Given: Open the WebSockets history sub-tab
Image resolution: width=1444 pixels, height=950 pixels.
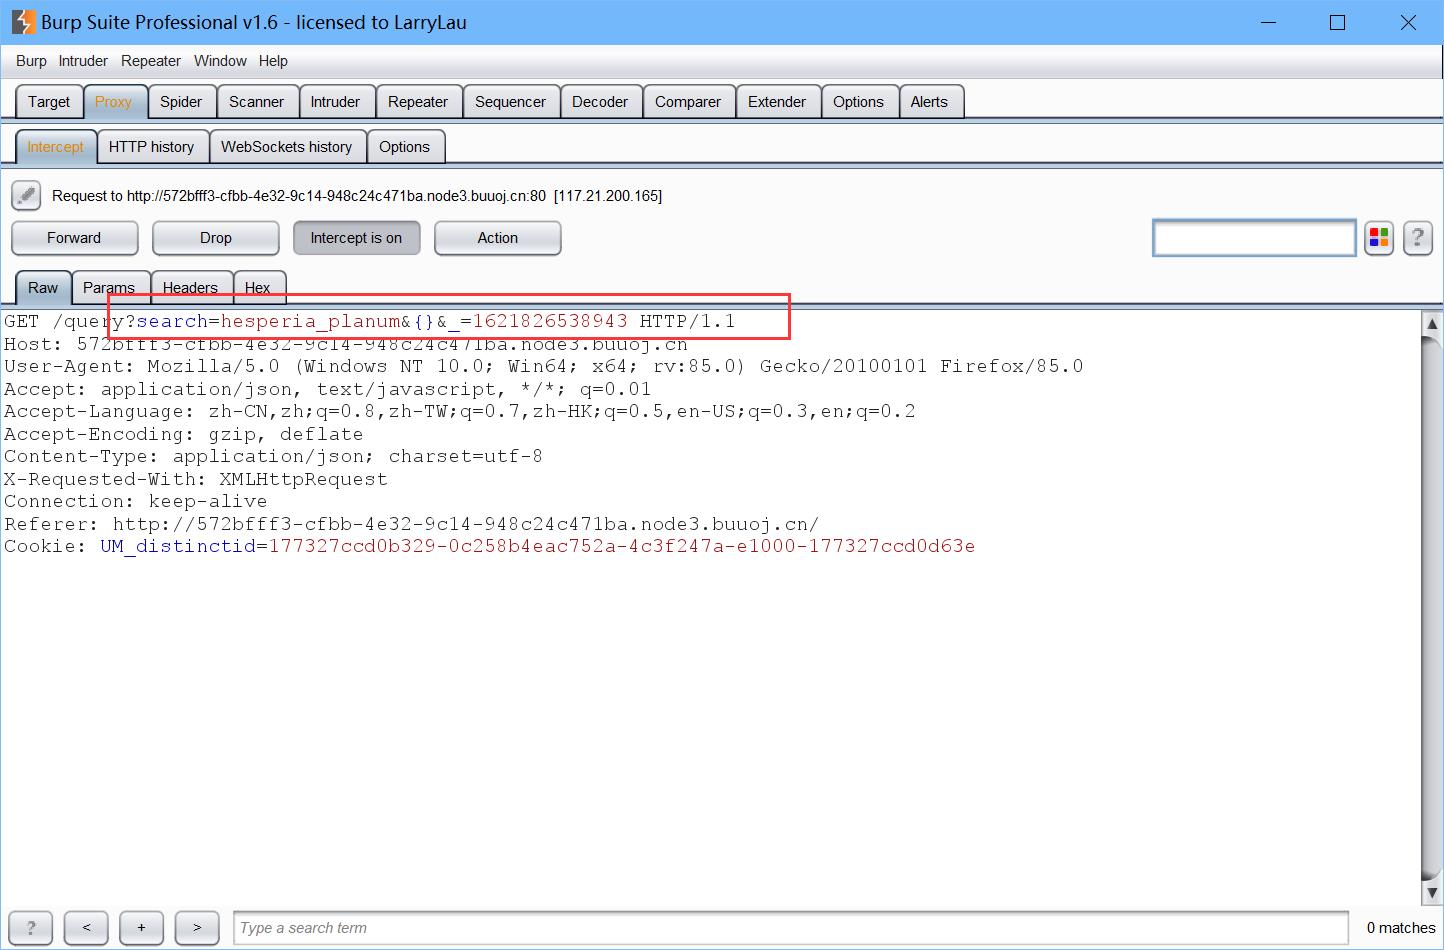Looking at the screenshot, I should point(287,147).
